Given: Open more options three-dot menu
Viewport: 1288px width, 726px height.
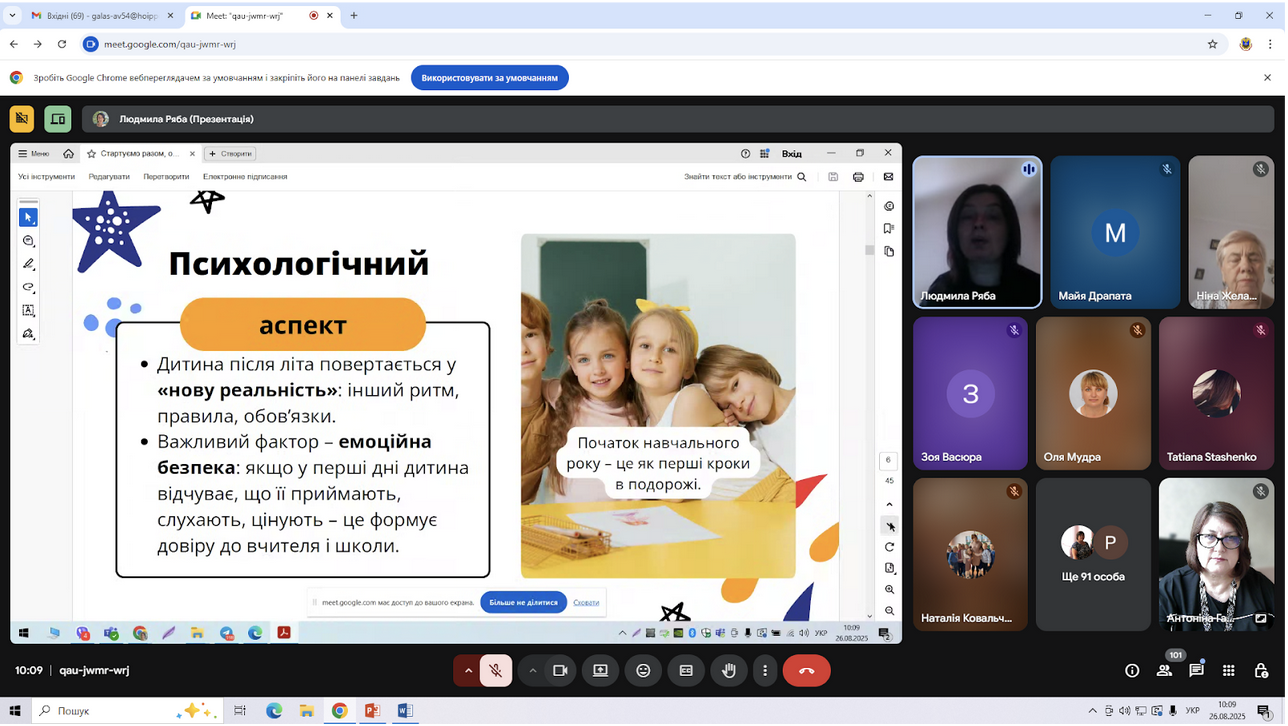Looking at the screenshot, I should pyautogui.click(x=767, y=672).
